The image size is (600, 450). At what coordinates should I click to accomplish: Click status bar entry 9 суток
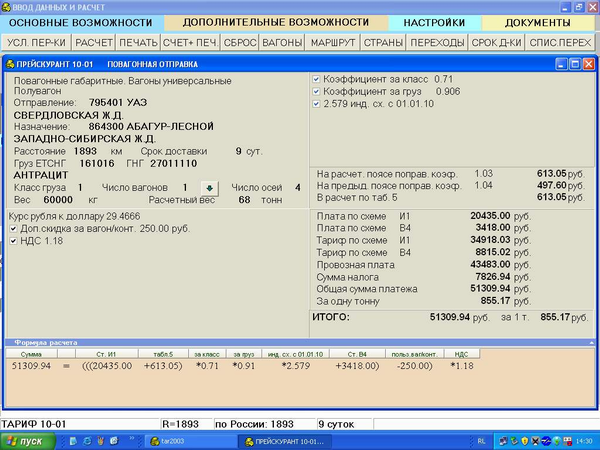pyautogui.click(x=336, y=424)
